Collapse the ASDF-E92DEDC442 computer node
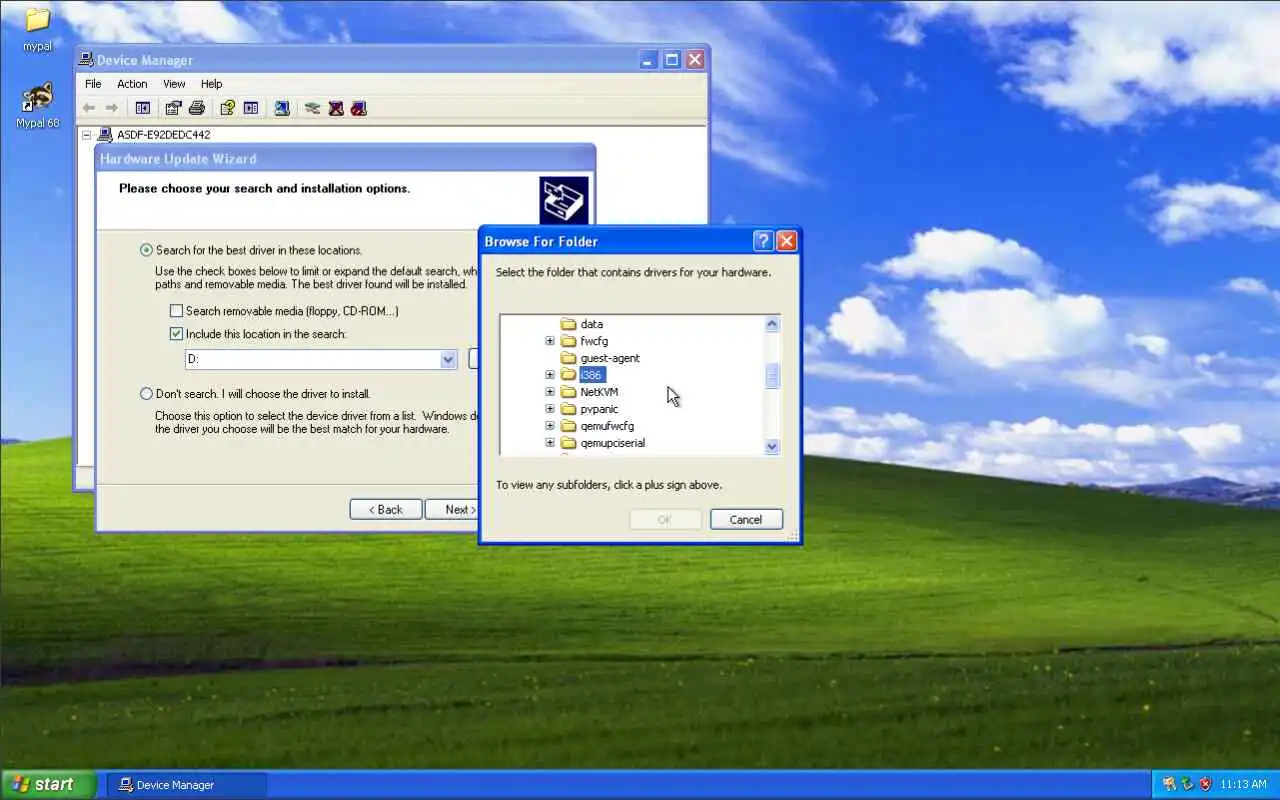The height and width of the screenshot is (800, 1280). 87,135
